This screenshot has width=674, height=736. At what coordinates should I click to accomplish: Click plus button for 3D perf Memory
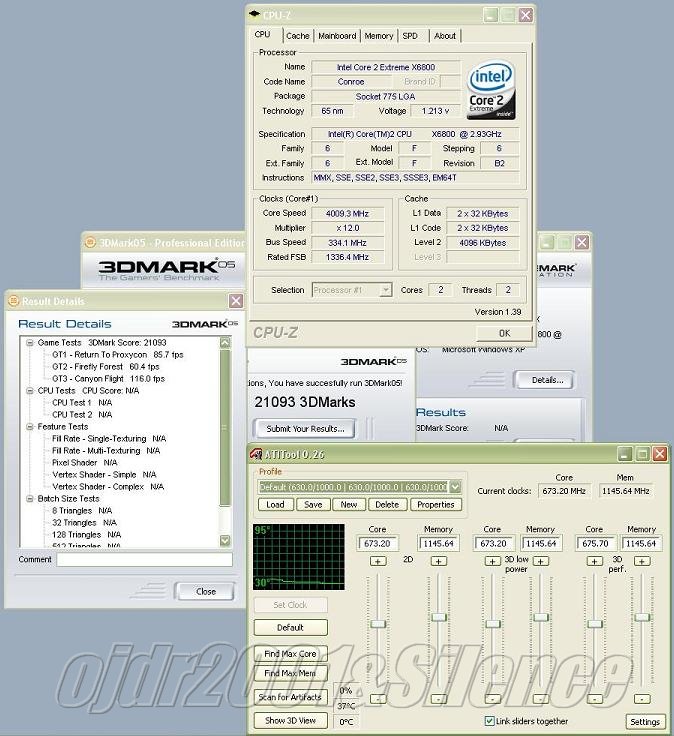[x=642, y=561]
